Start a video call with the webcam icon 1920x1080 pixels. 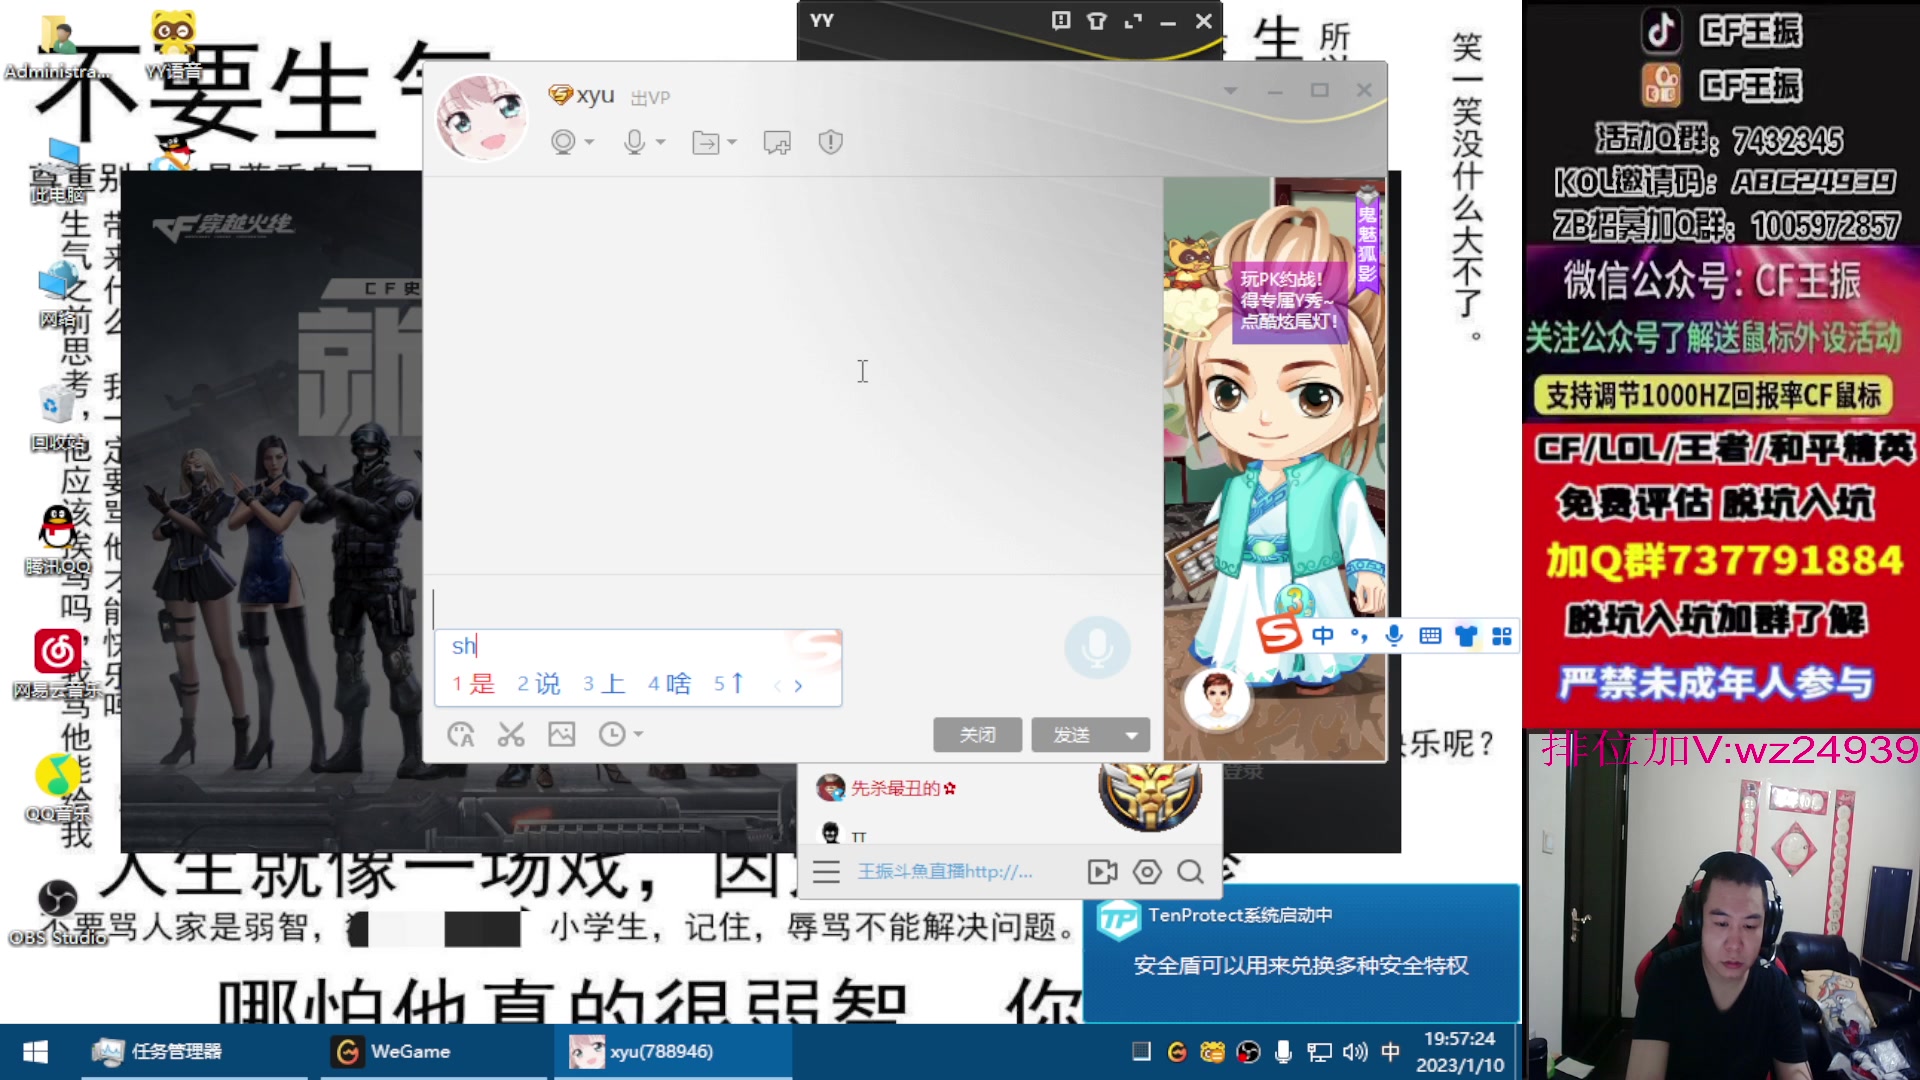(x=563, y=142)
